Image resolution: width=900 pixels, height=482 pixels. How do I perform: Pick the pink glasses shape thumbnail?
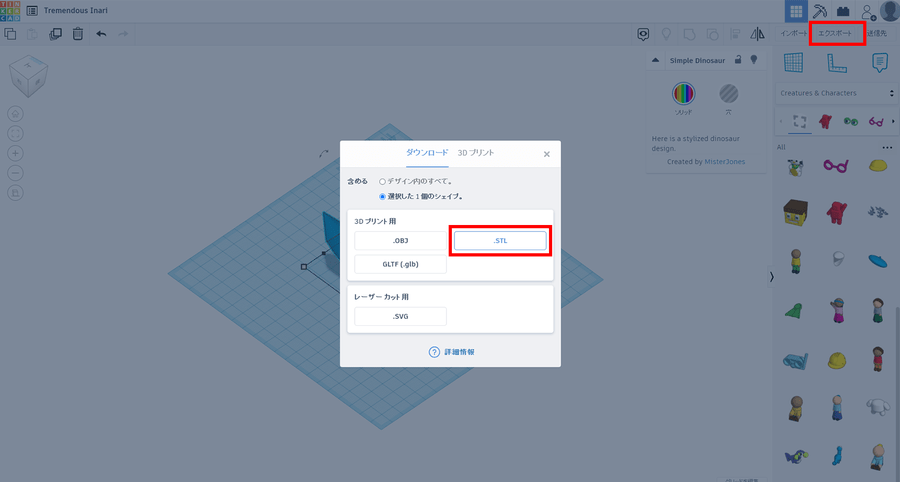tap(836, 166)
